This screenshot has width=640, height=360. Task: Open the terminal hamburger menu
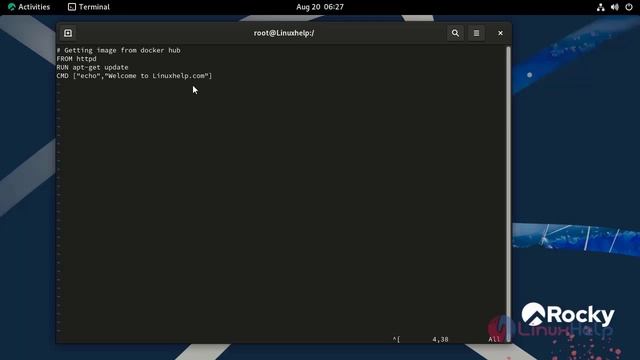pos(476,33)
